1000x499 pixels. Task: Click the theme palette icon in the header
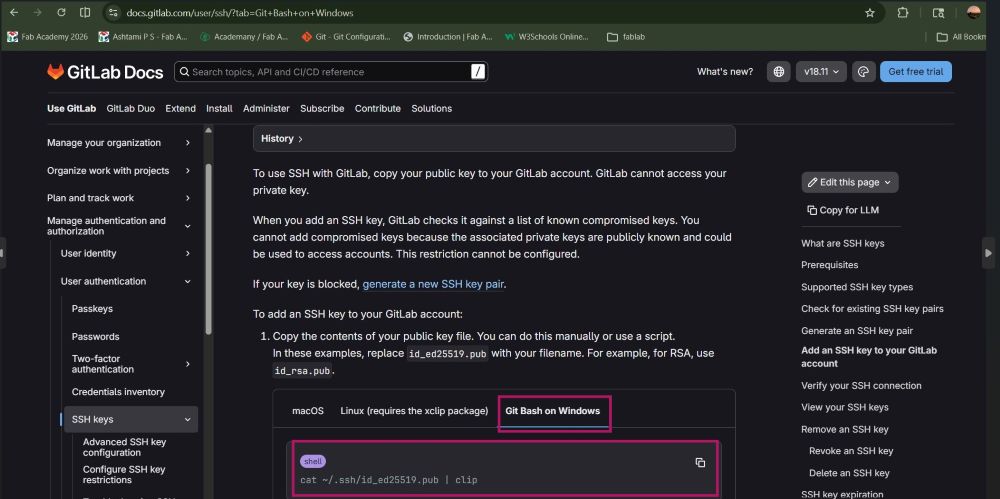coord(864,72)
